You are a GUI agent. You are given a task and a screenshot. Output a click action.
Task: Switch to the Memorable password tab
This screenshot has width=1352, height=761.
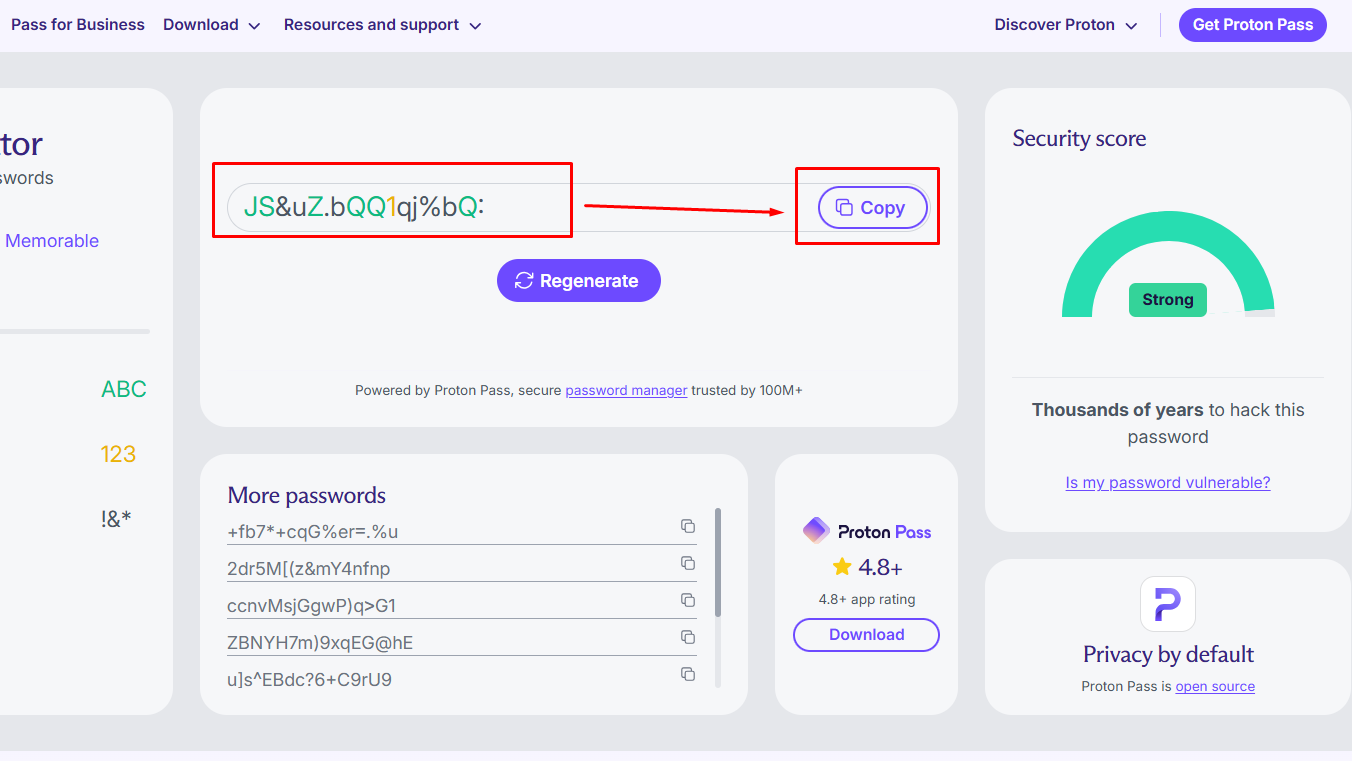pyautogui.click(x=52, y=241)
